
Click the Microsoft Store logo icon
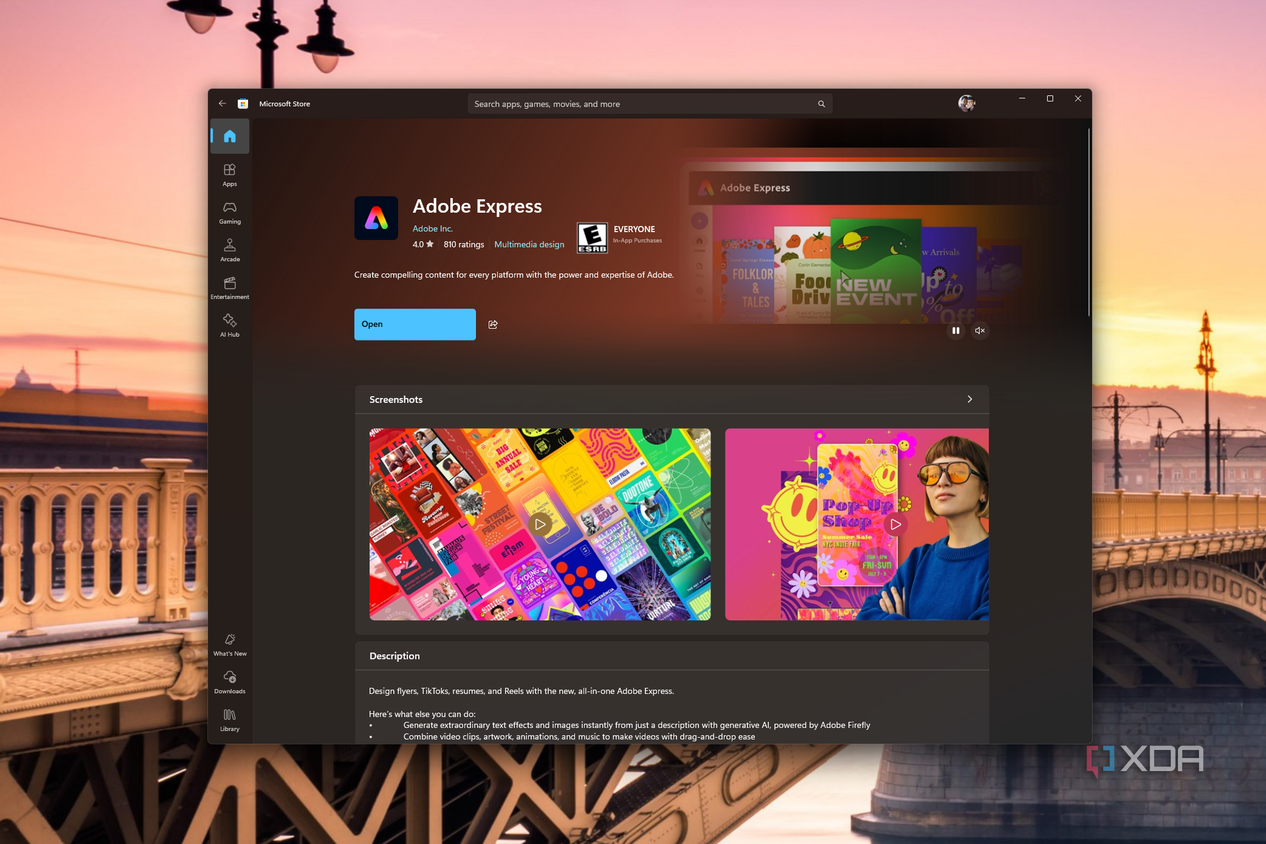[243, 103]
